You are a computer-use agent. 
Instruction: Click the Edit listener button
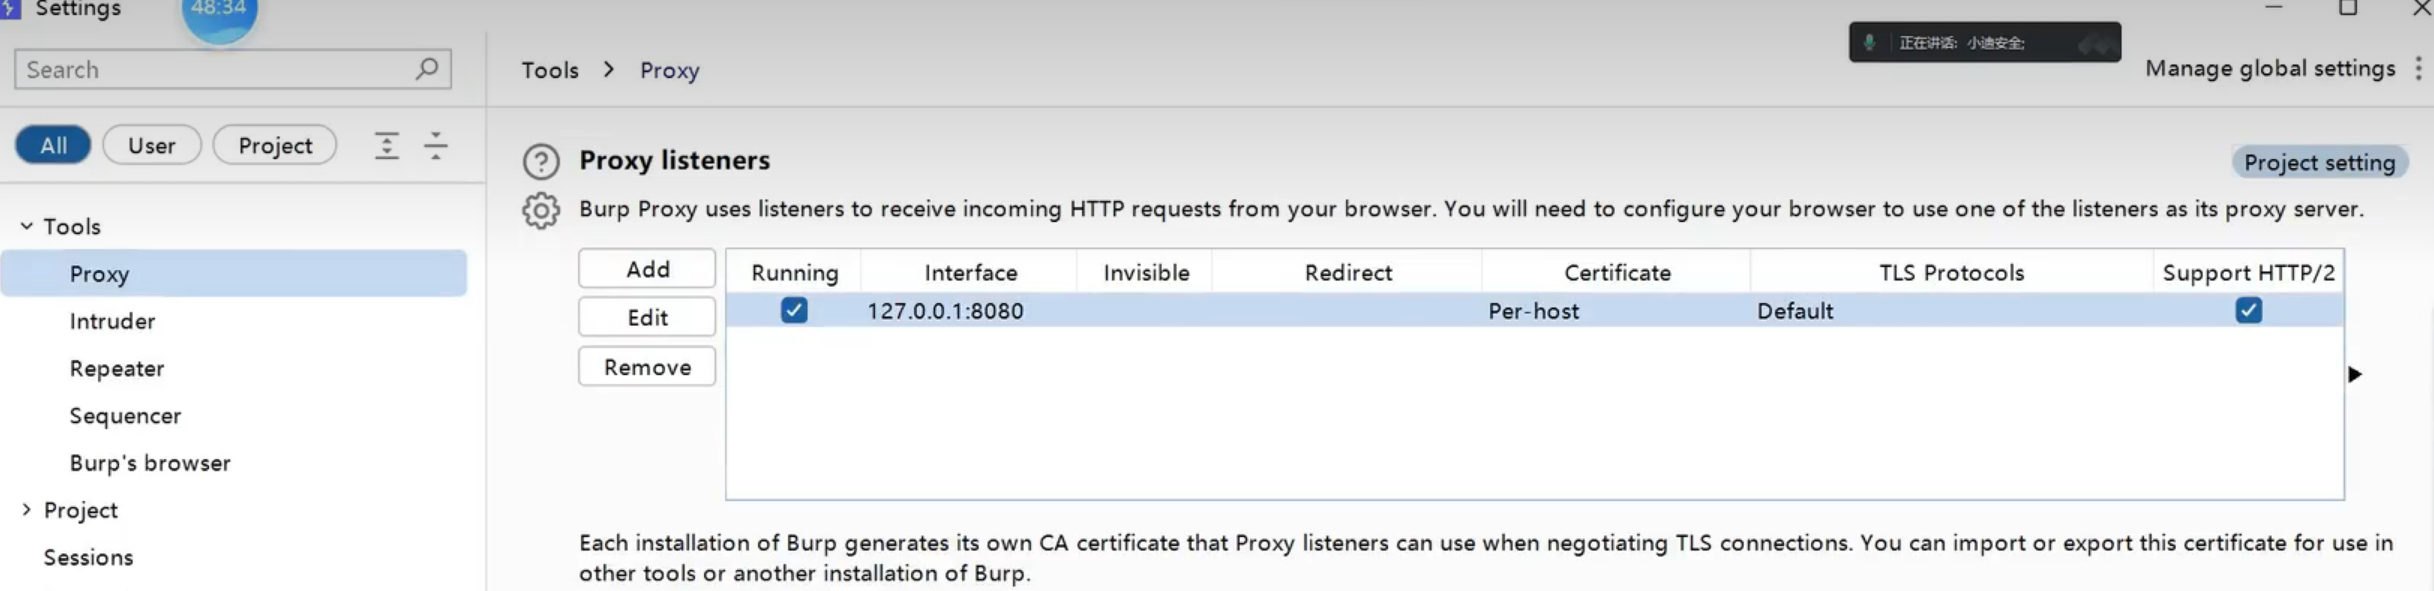pos(647,317)
